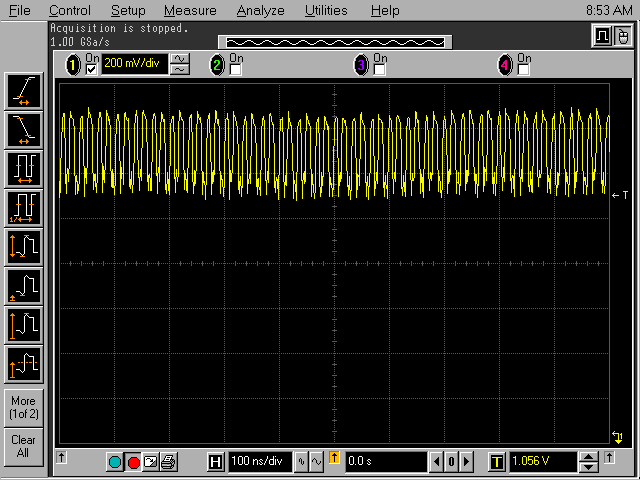Toggle channel 1 On checkbox
The image size is (640, 480).
(x=92, y=69)
